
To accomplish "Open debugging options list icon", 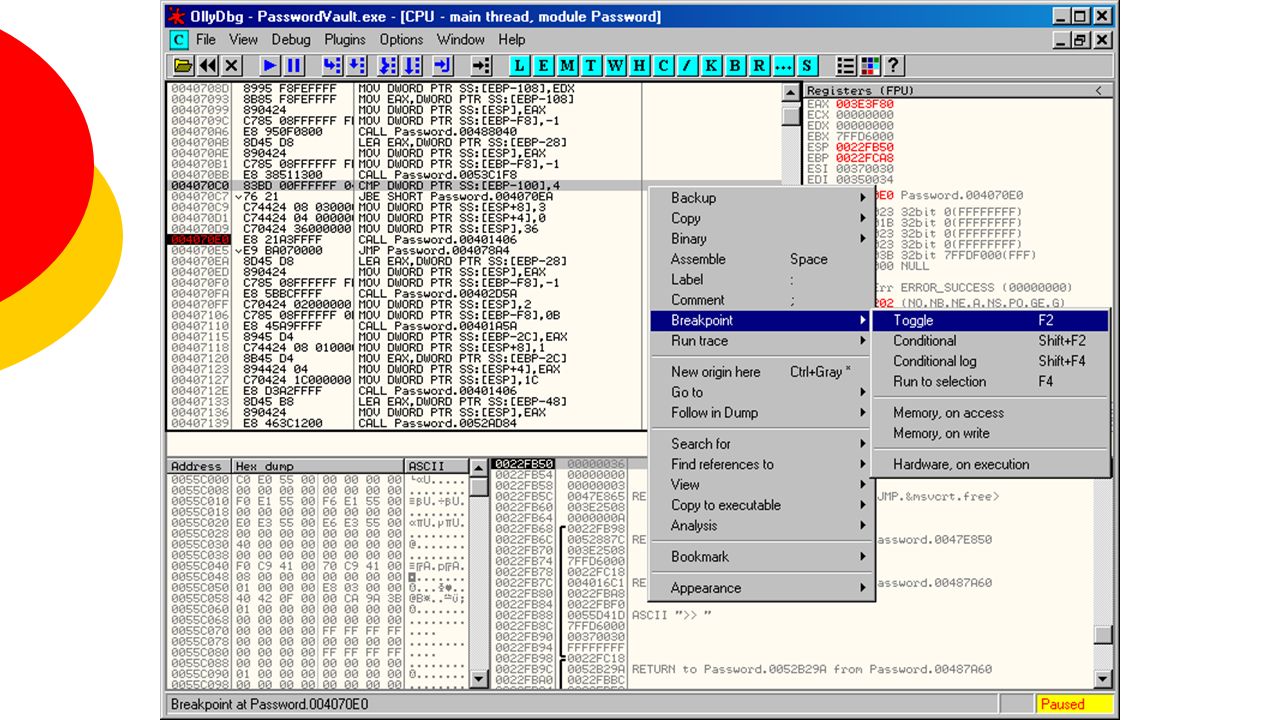I will pyautogui.click(x=846, y=65).
